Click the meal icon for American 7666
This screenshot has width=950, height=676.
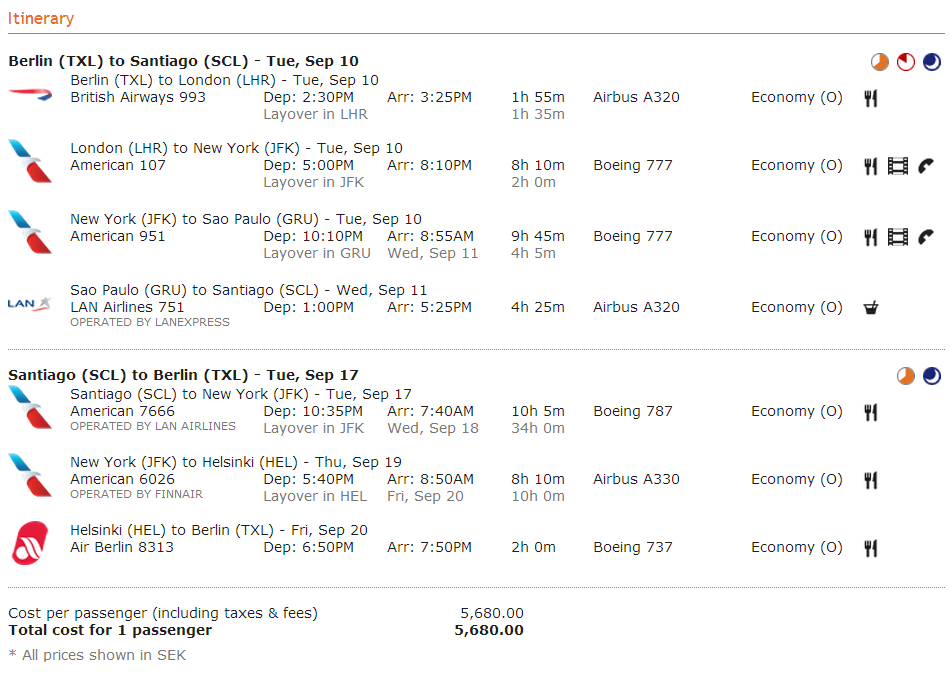(870, 412)
